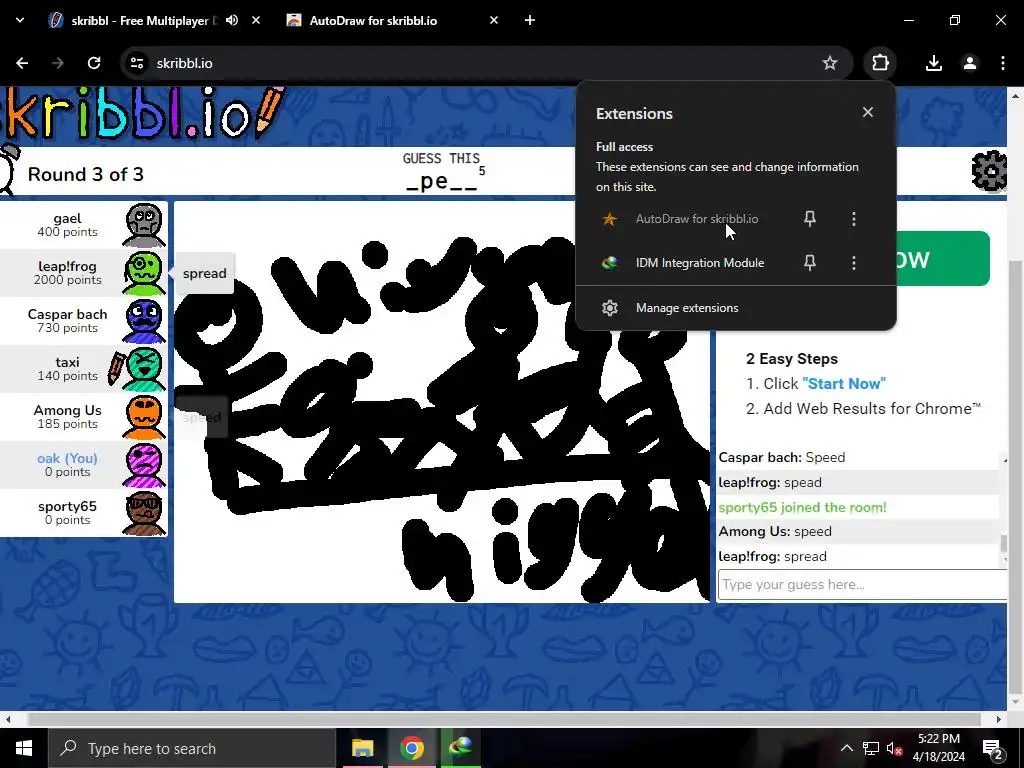Open the browser downloads icon
Image resolution: width=1024 pixels, height=768 pixels.
(934, 63)
